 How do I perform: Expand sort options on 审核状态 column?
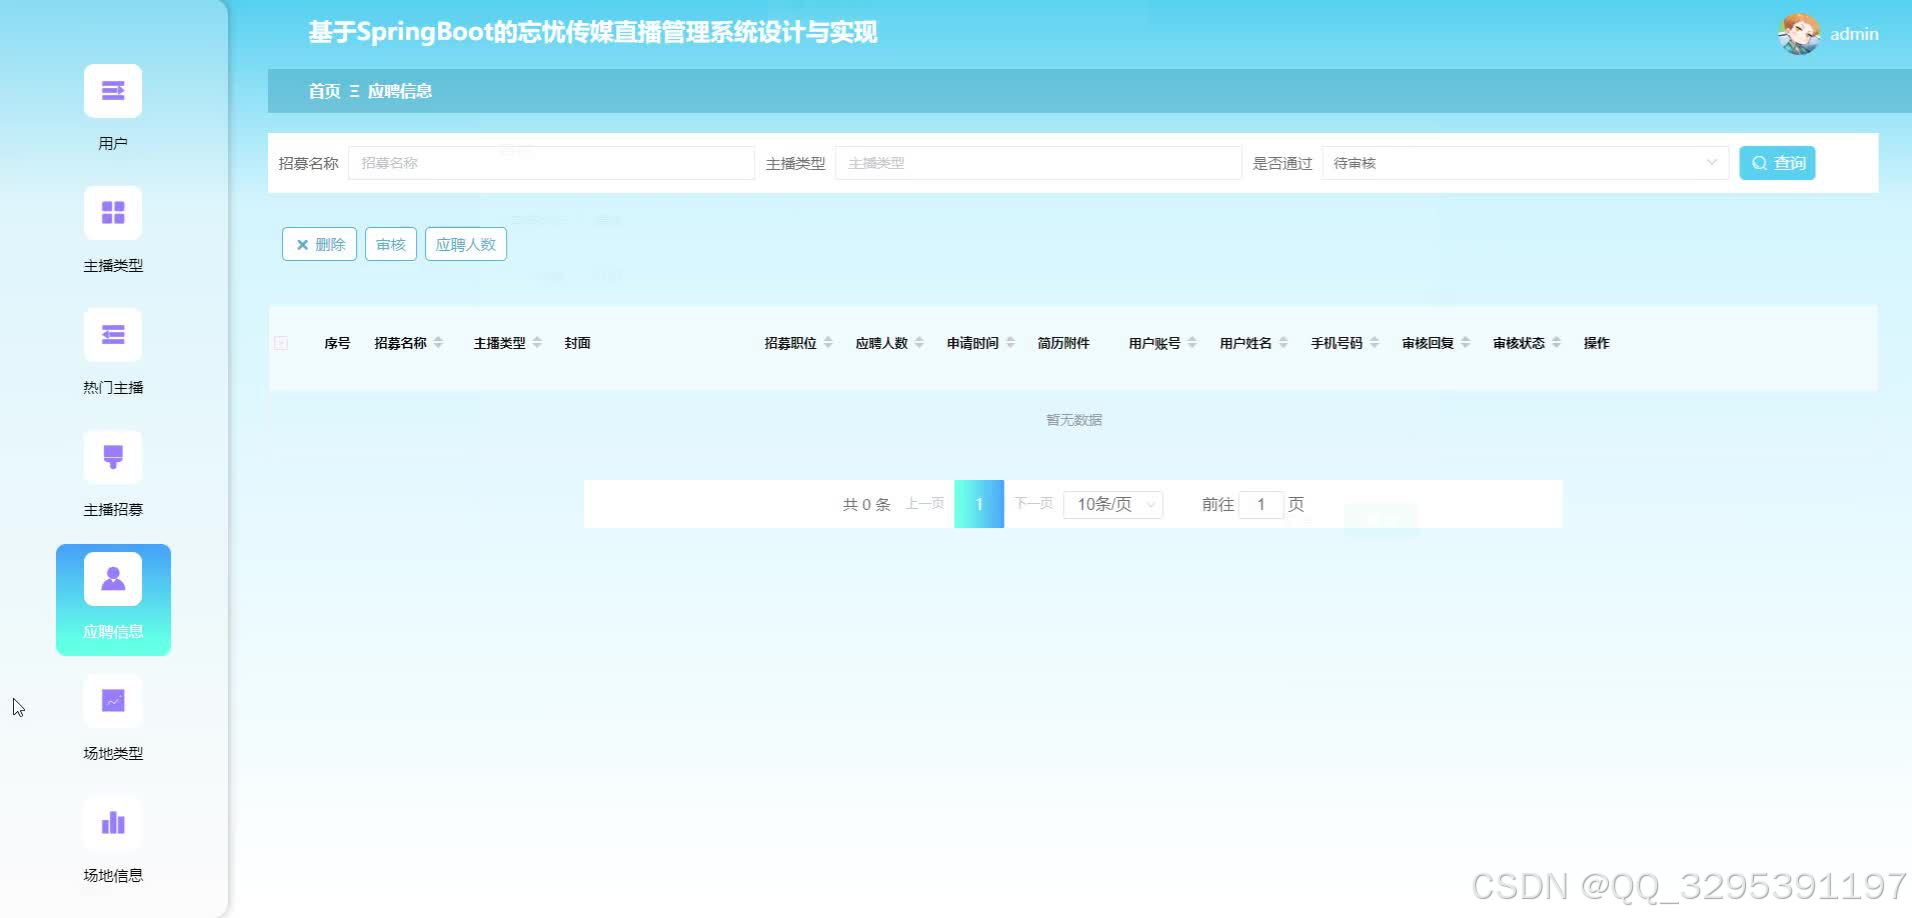(1557, 342)
